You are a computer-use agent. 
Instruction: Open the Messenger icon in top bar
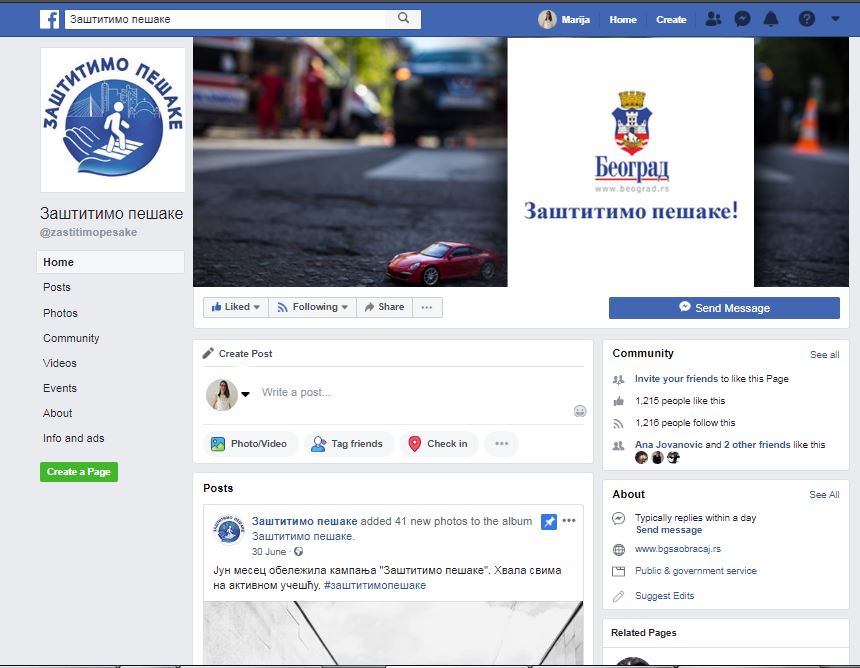pyautogui.click(x=742, y=19)
